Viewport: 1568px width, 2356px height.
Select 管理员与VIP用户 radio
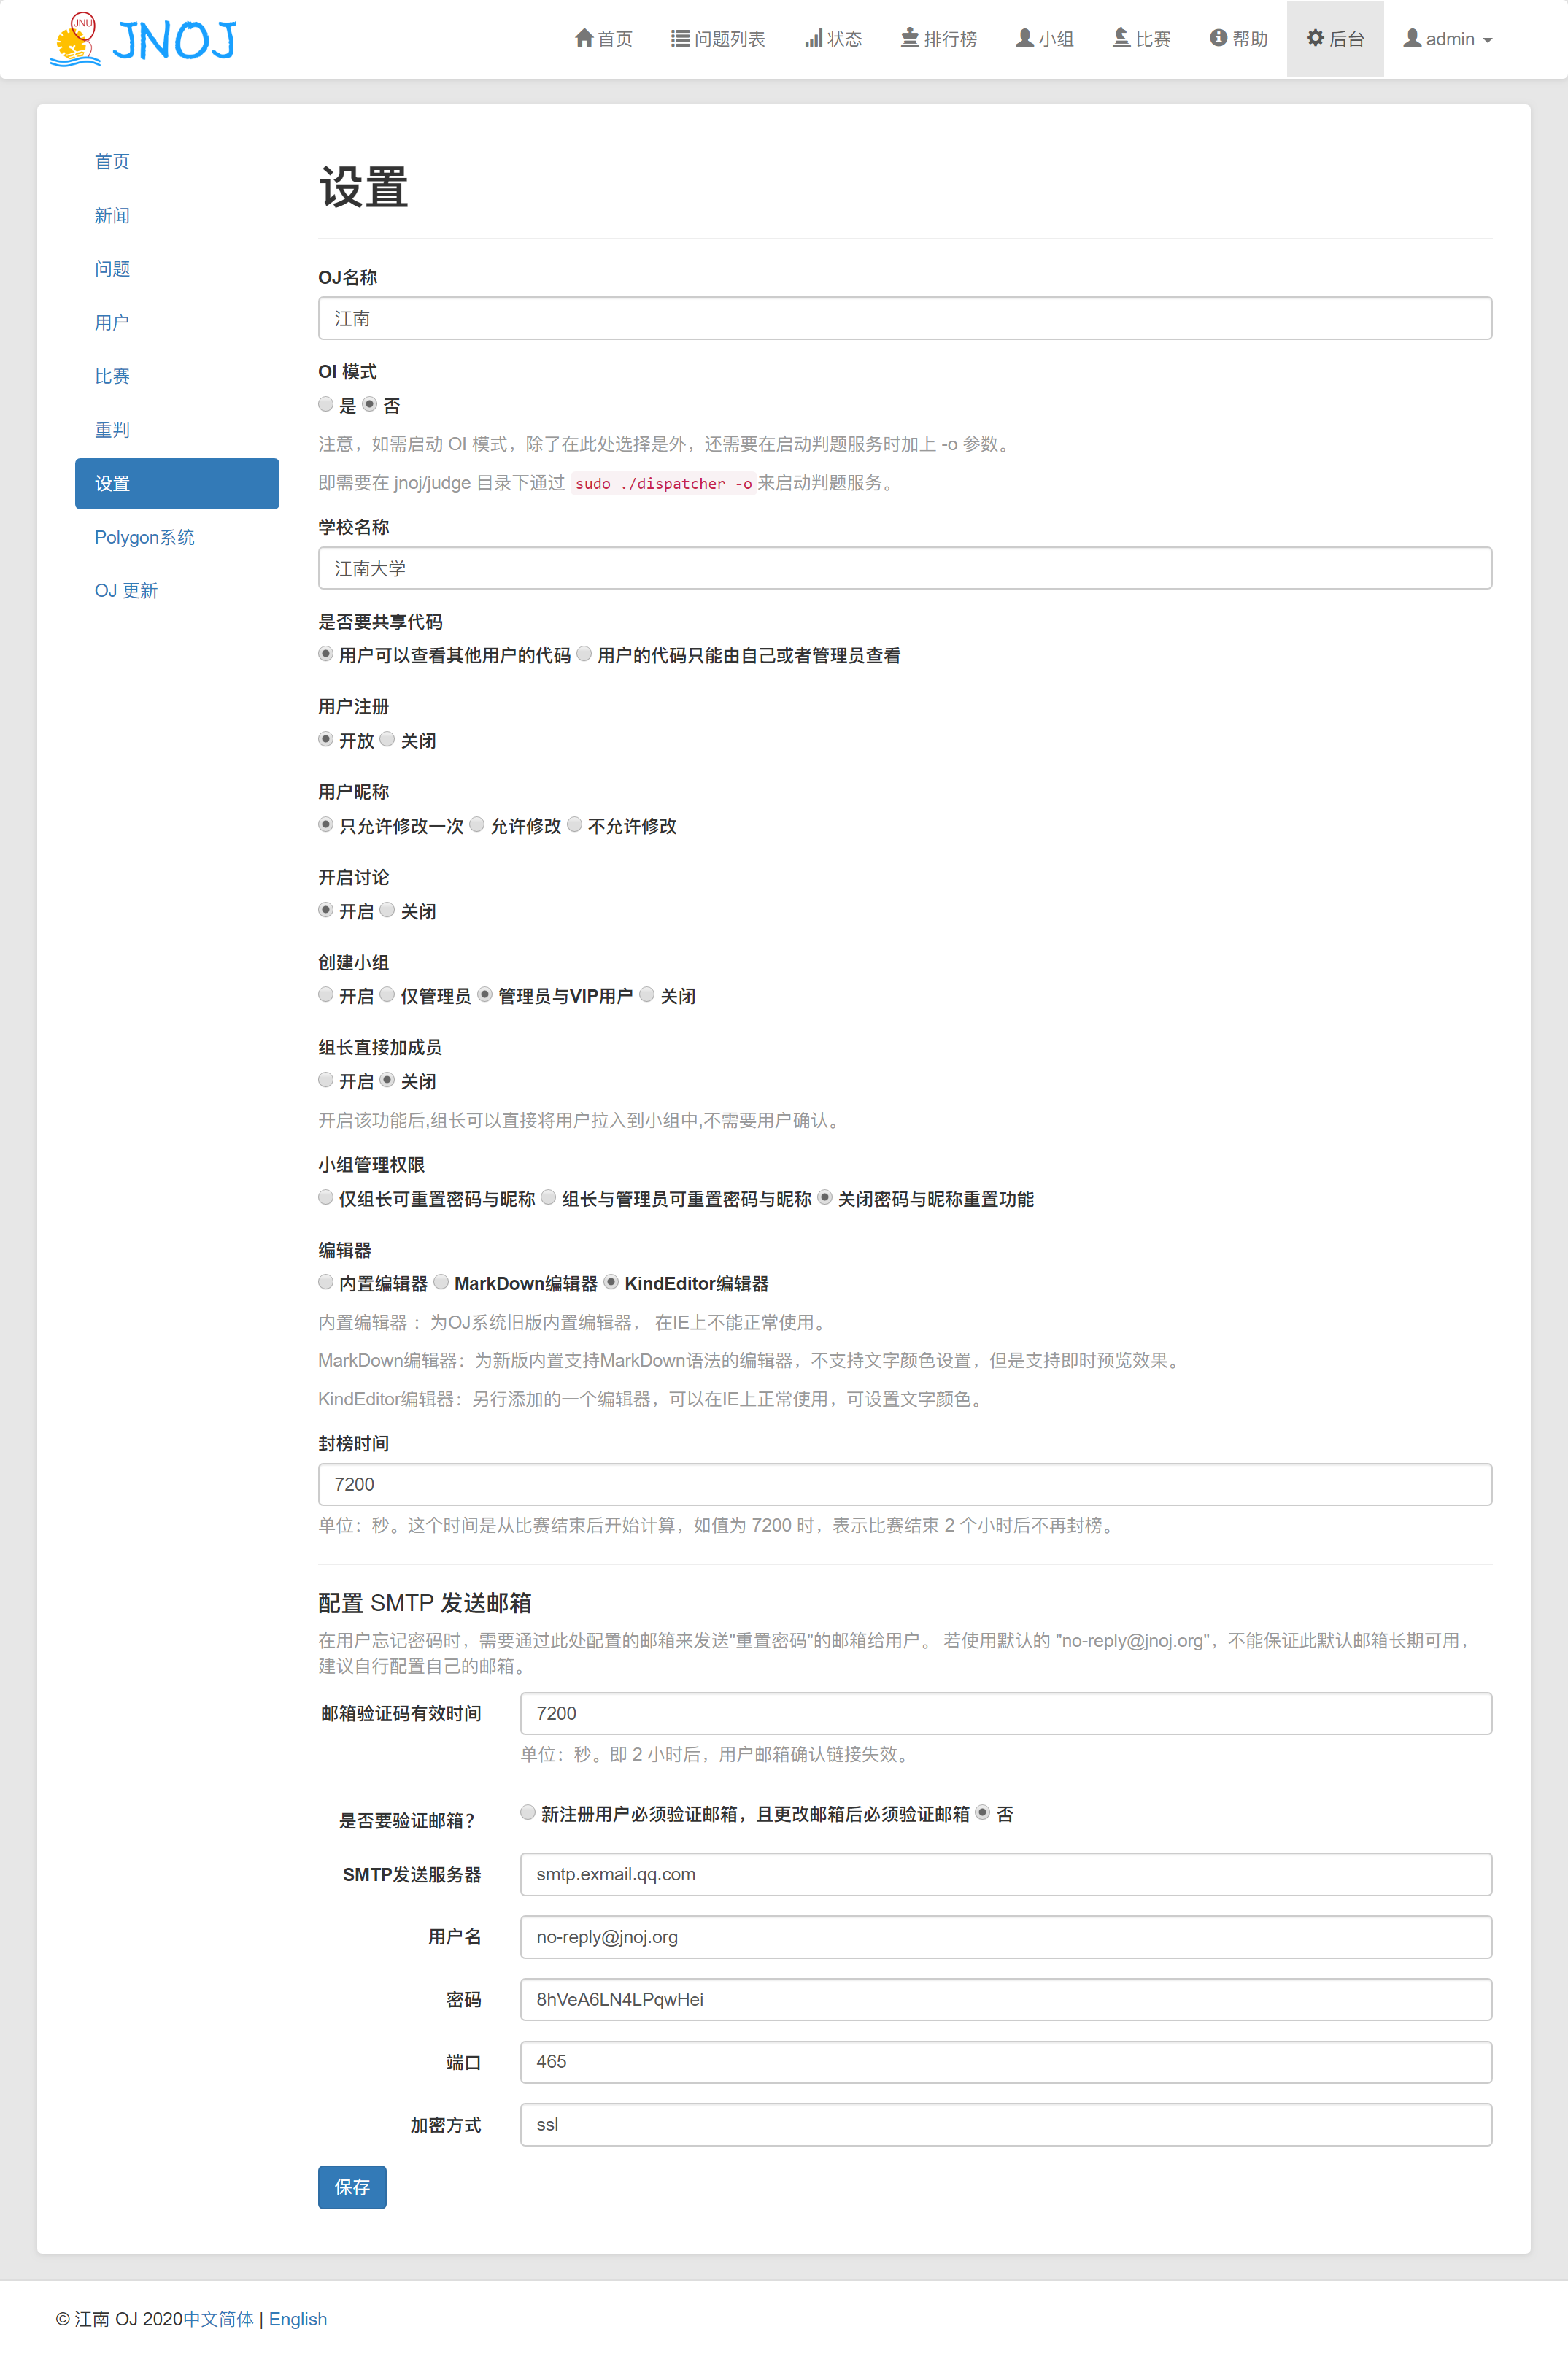point(485,994)
